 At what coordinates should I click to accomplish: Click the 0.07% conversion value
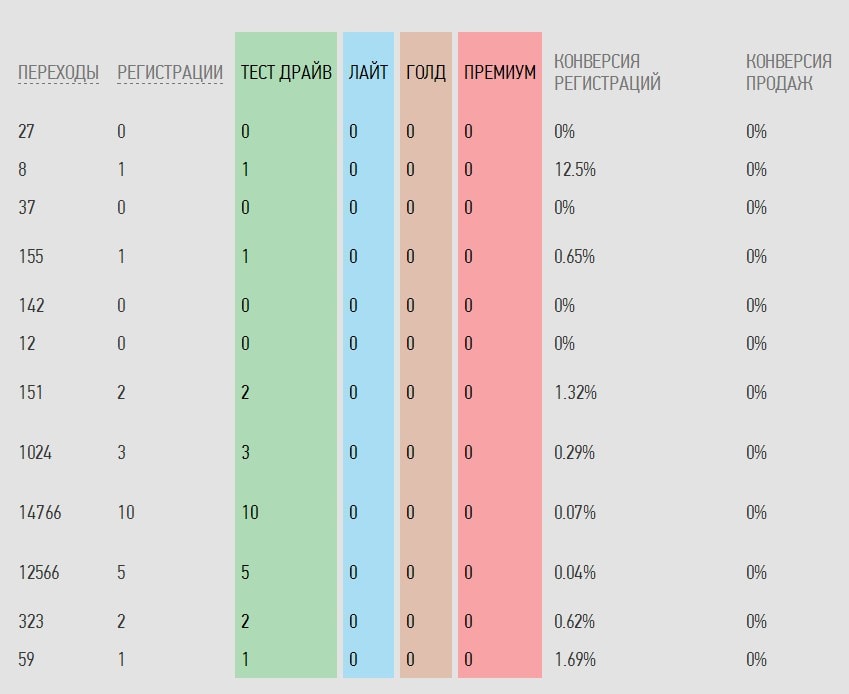(x=575, y=512)
